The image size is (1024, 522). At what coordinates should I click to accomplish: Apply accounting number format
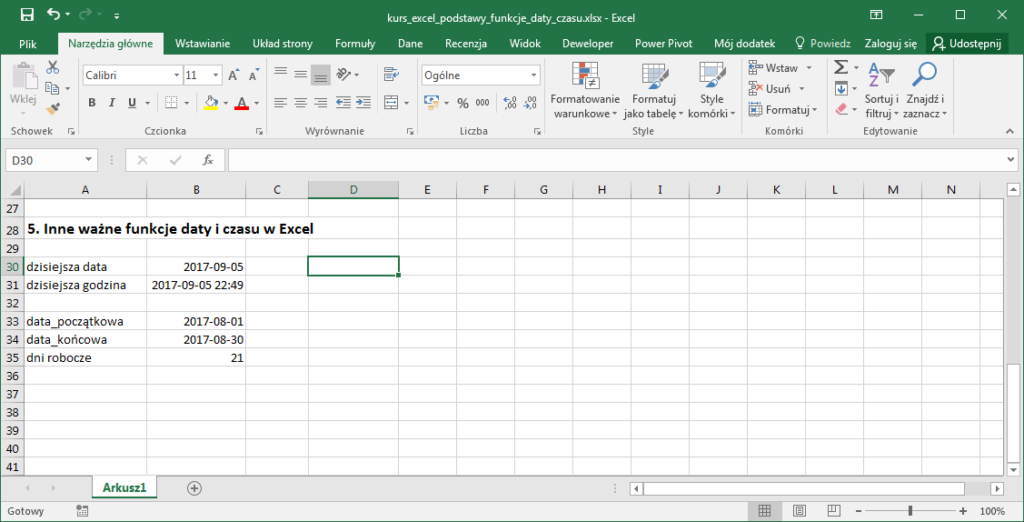pyautogui.click(x=432, y=103)
